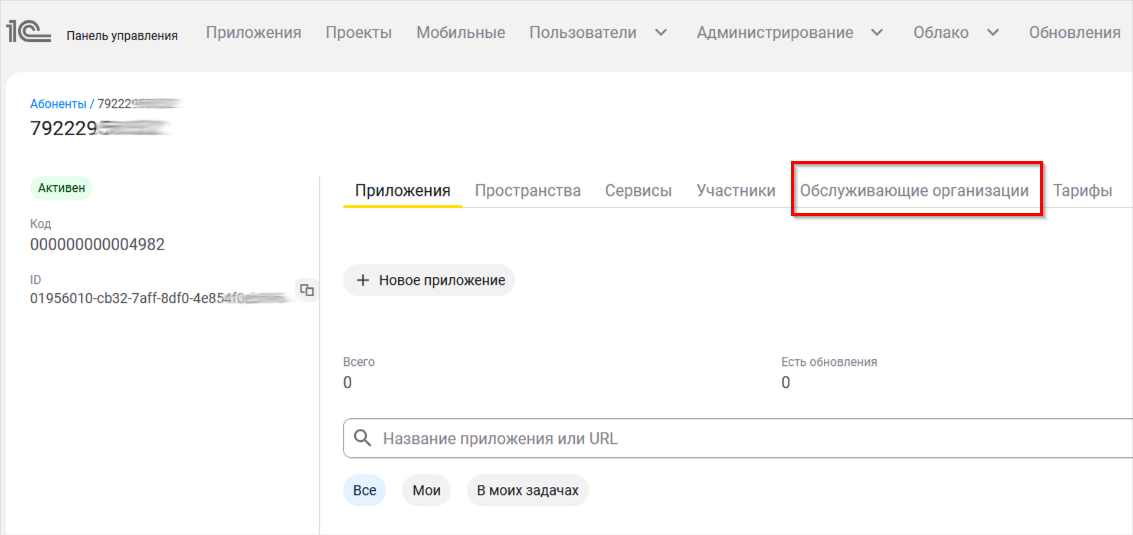
Task: Select the В моих задачах filter chip
Action: click(x=528, y=490)
